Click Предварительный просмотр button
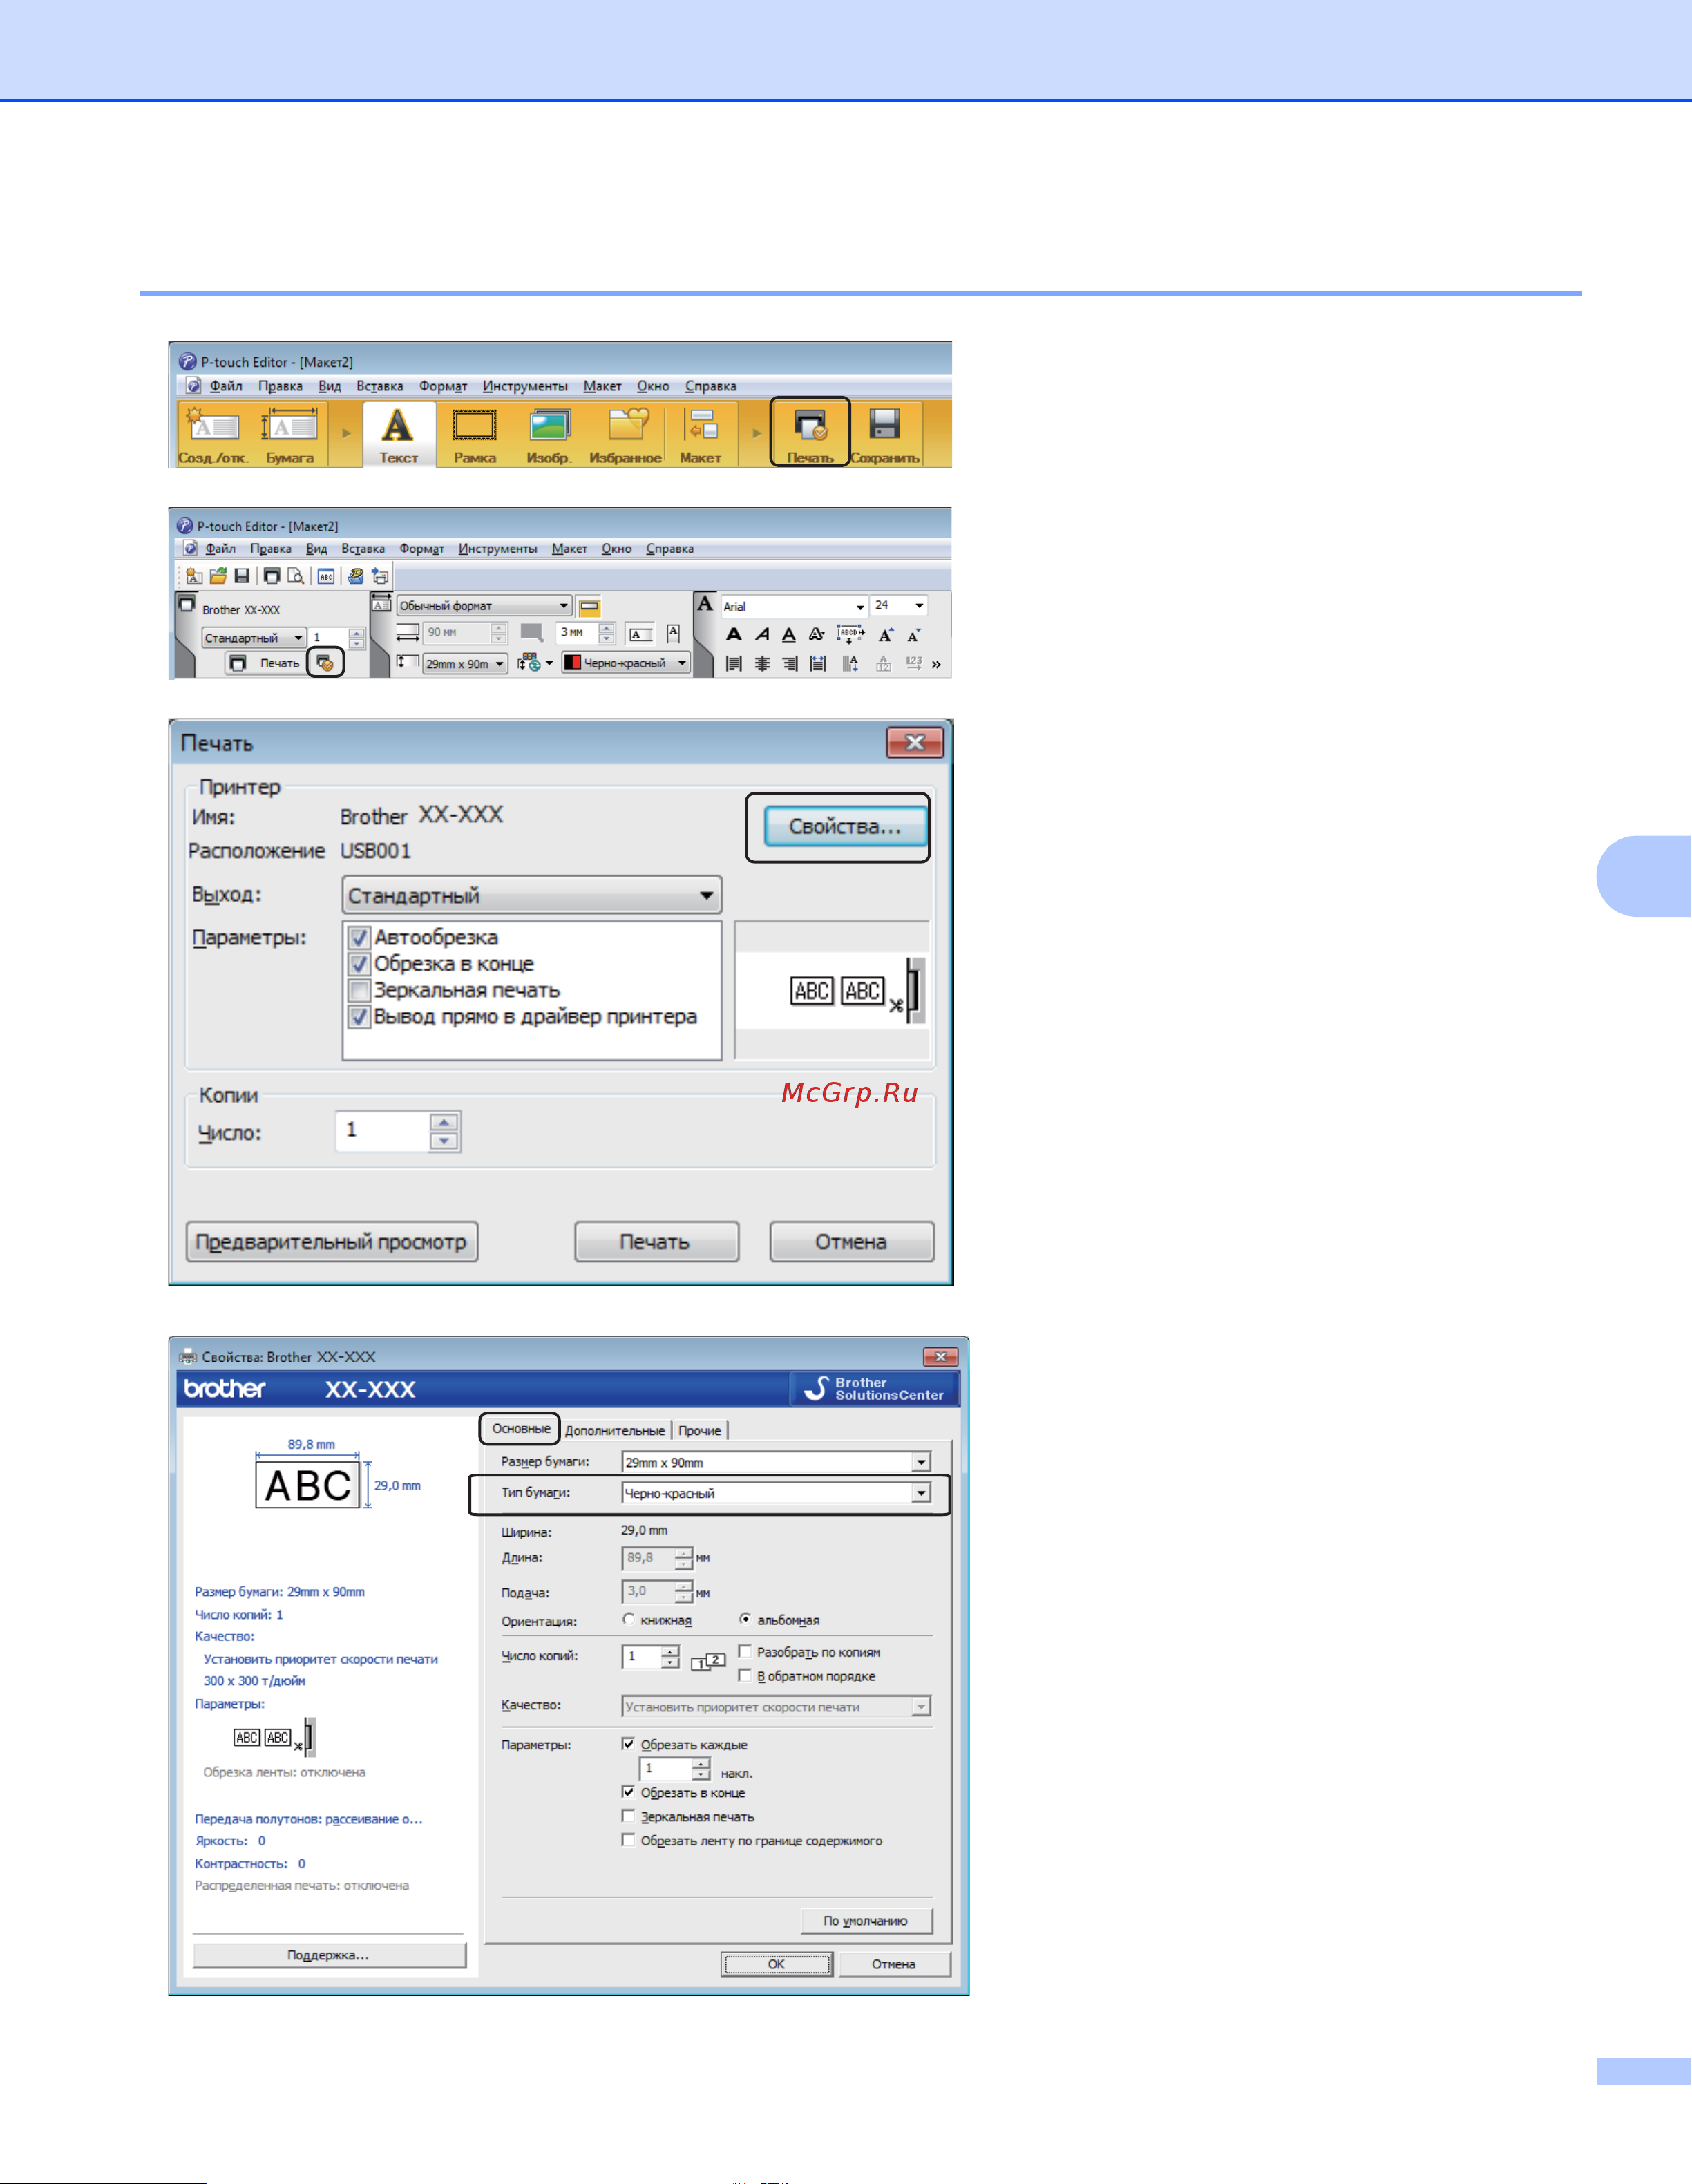 tap(331, 1242)
